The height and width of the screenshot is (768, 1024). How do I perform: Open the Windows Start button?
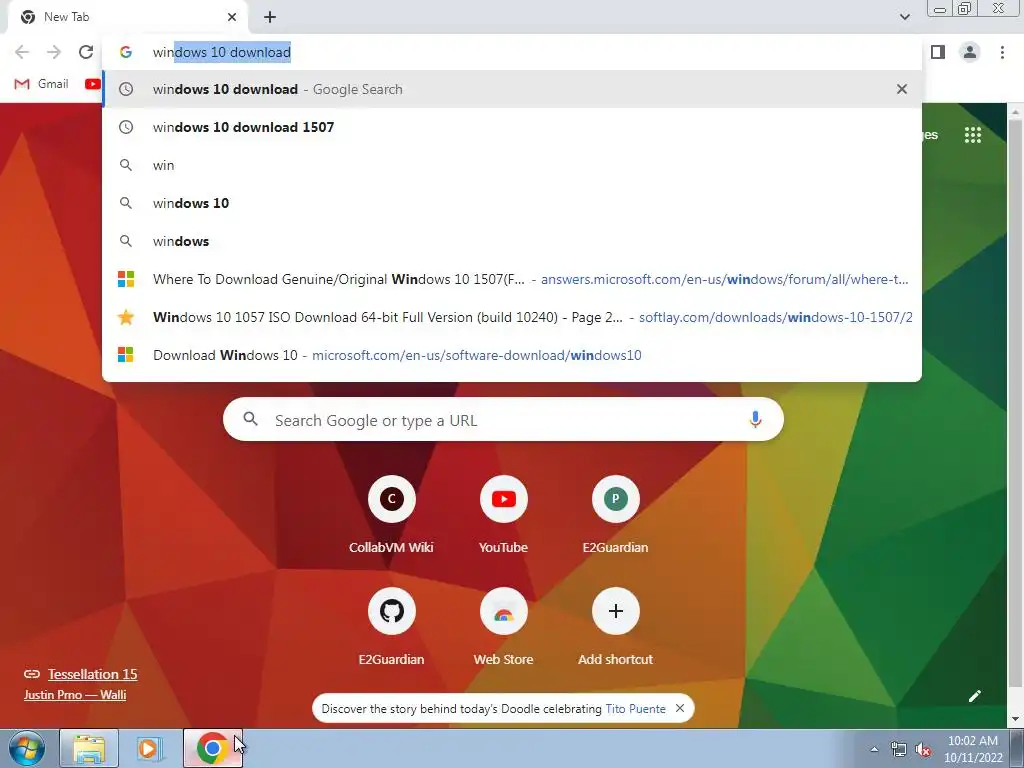tap(27, 748)
